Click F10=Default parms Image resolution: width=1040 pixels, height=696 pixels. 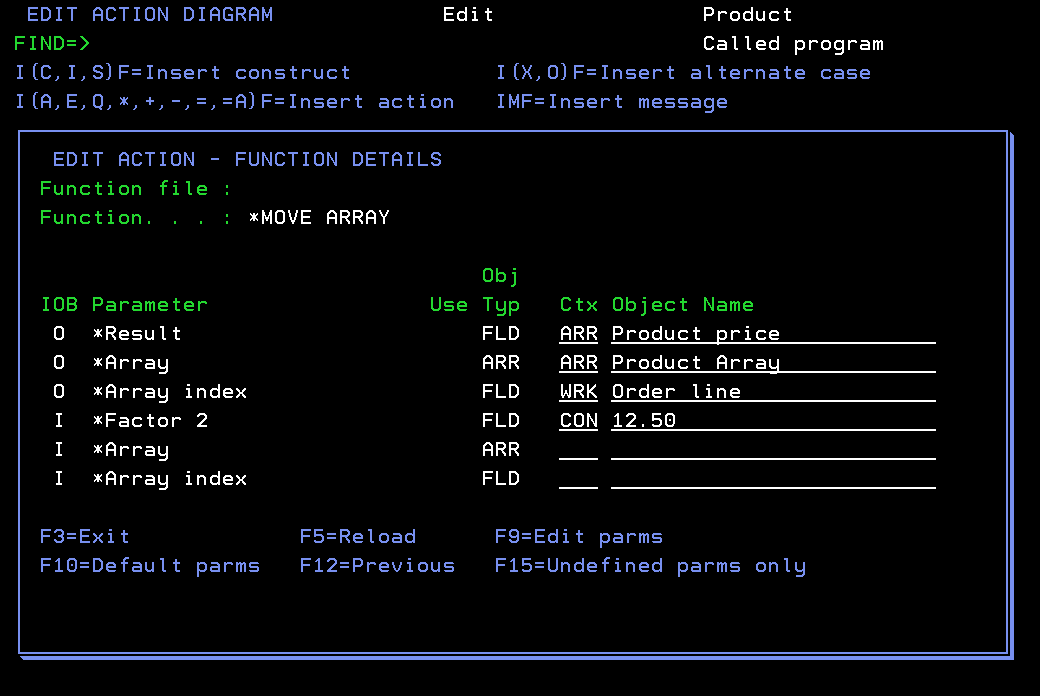click(x=150, y=565)
